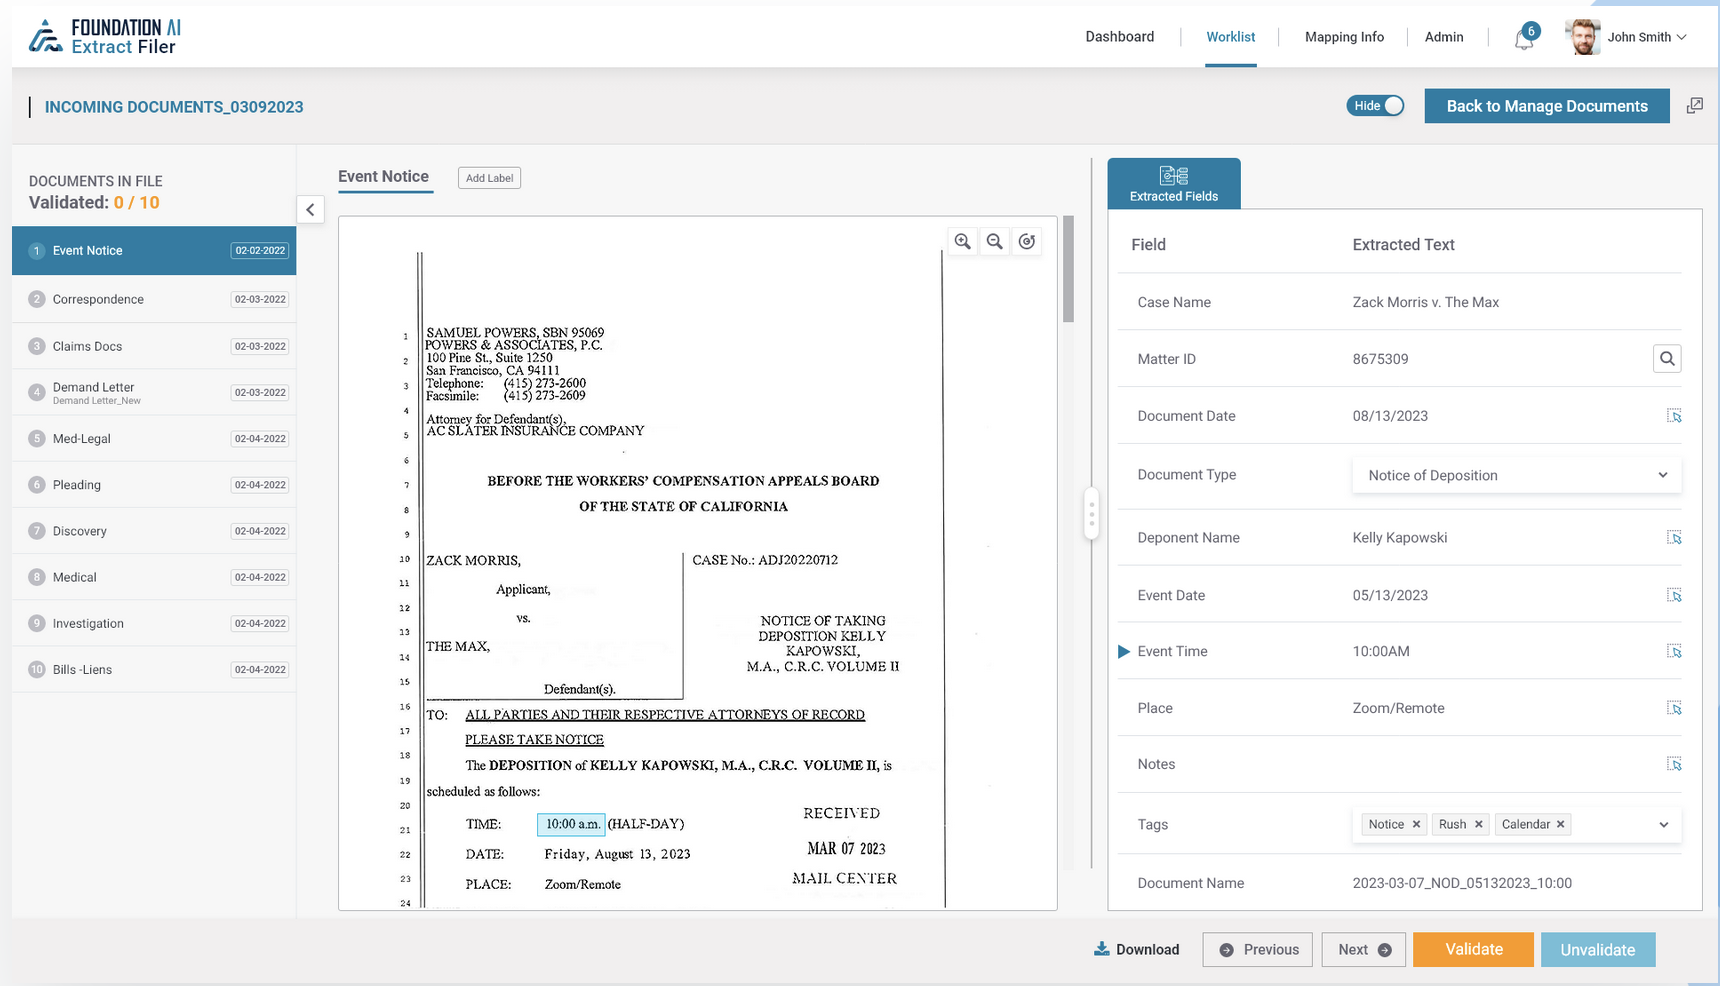Reset the document view rotation
The width and height of the screenshot is (1720, 986).
[1027, 241]
